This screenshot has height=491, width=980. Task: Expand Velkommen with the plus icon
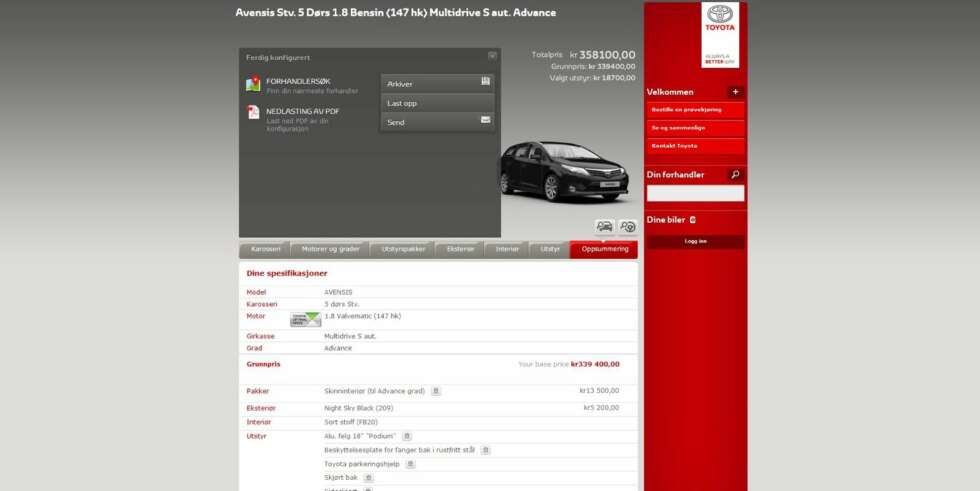pyautogui.click(x=735, y=92)
